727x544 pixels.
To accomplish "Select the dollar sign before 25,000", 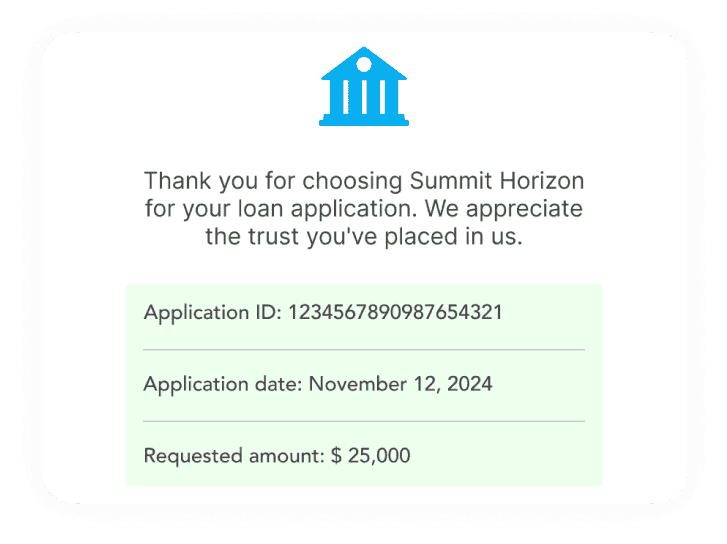I will point(336,455).
